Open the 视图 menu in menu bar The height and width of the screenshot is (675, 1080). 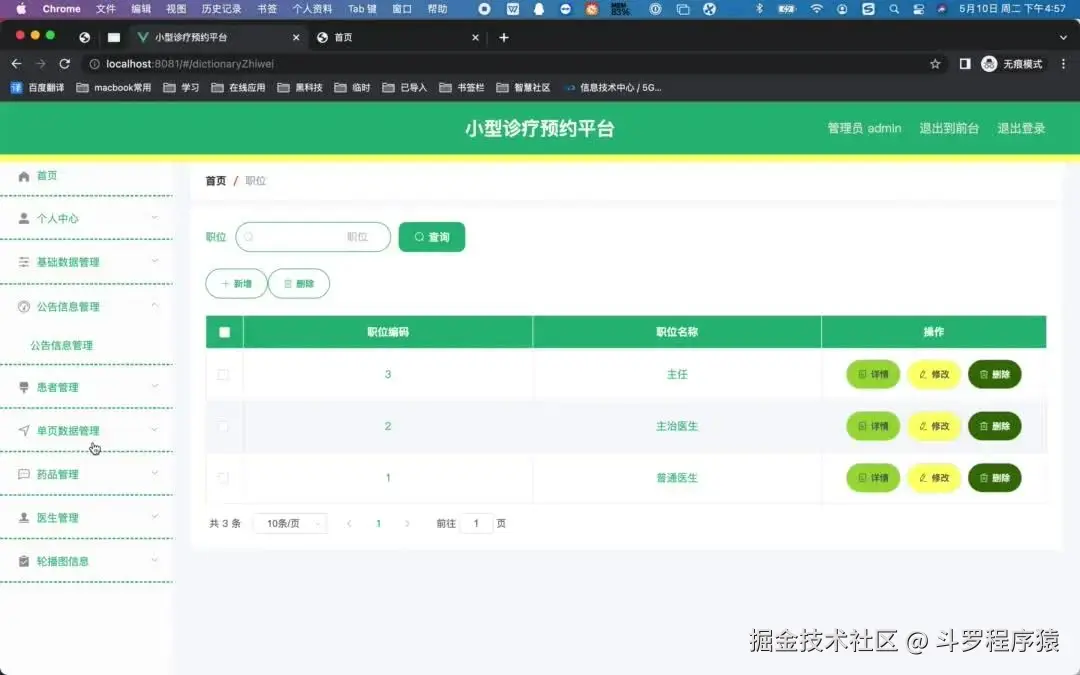tap(176, 9)
